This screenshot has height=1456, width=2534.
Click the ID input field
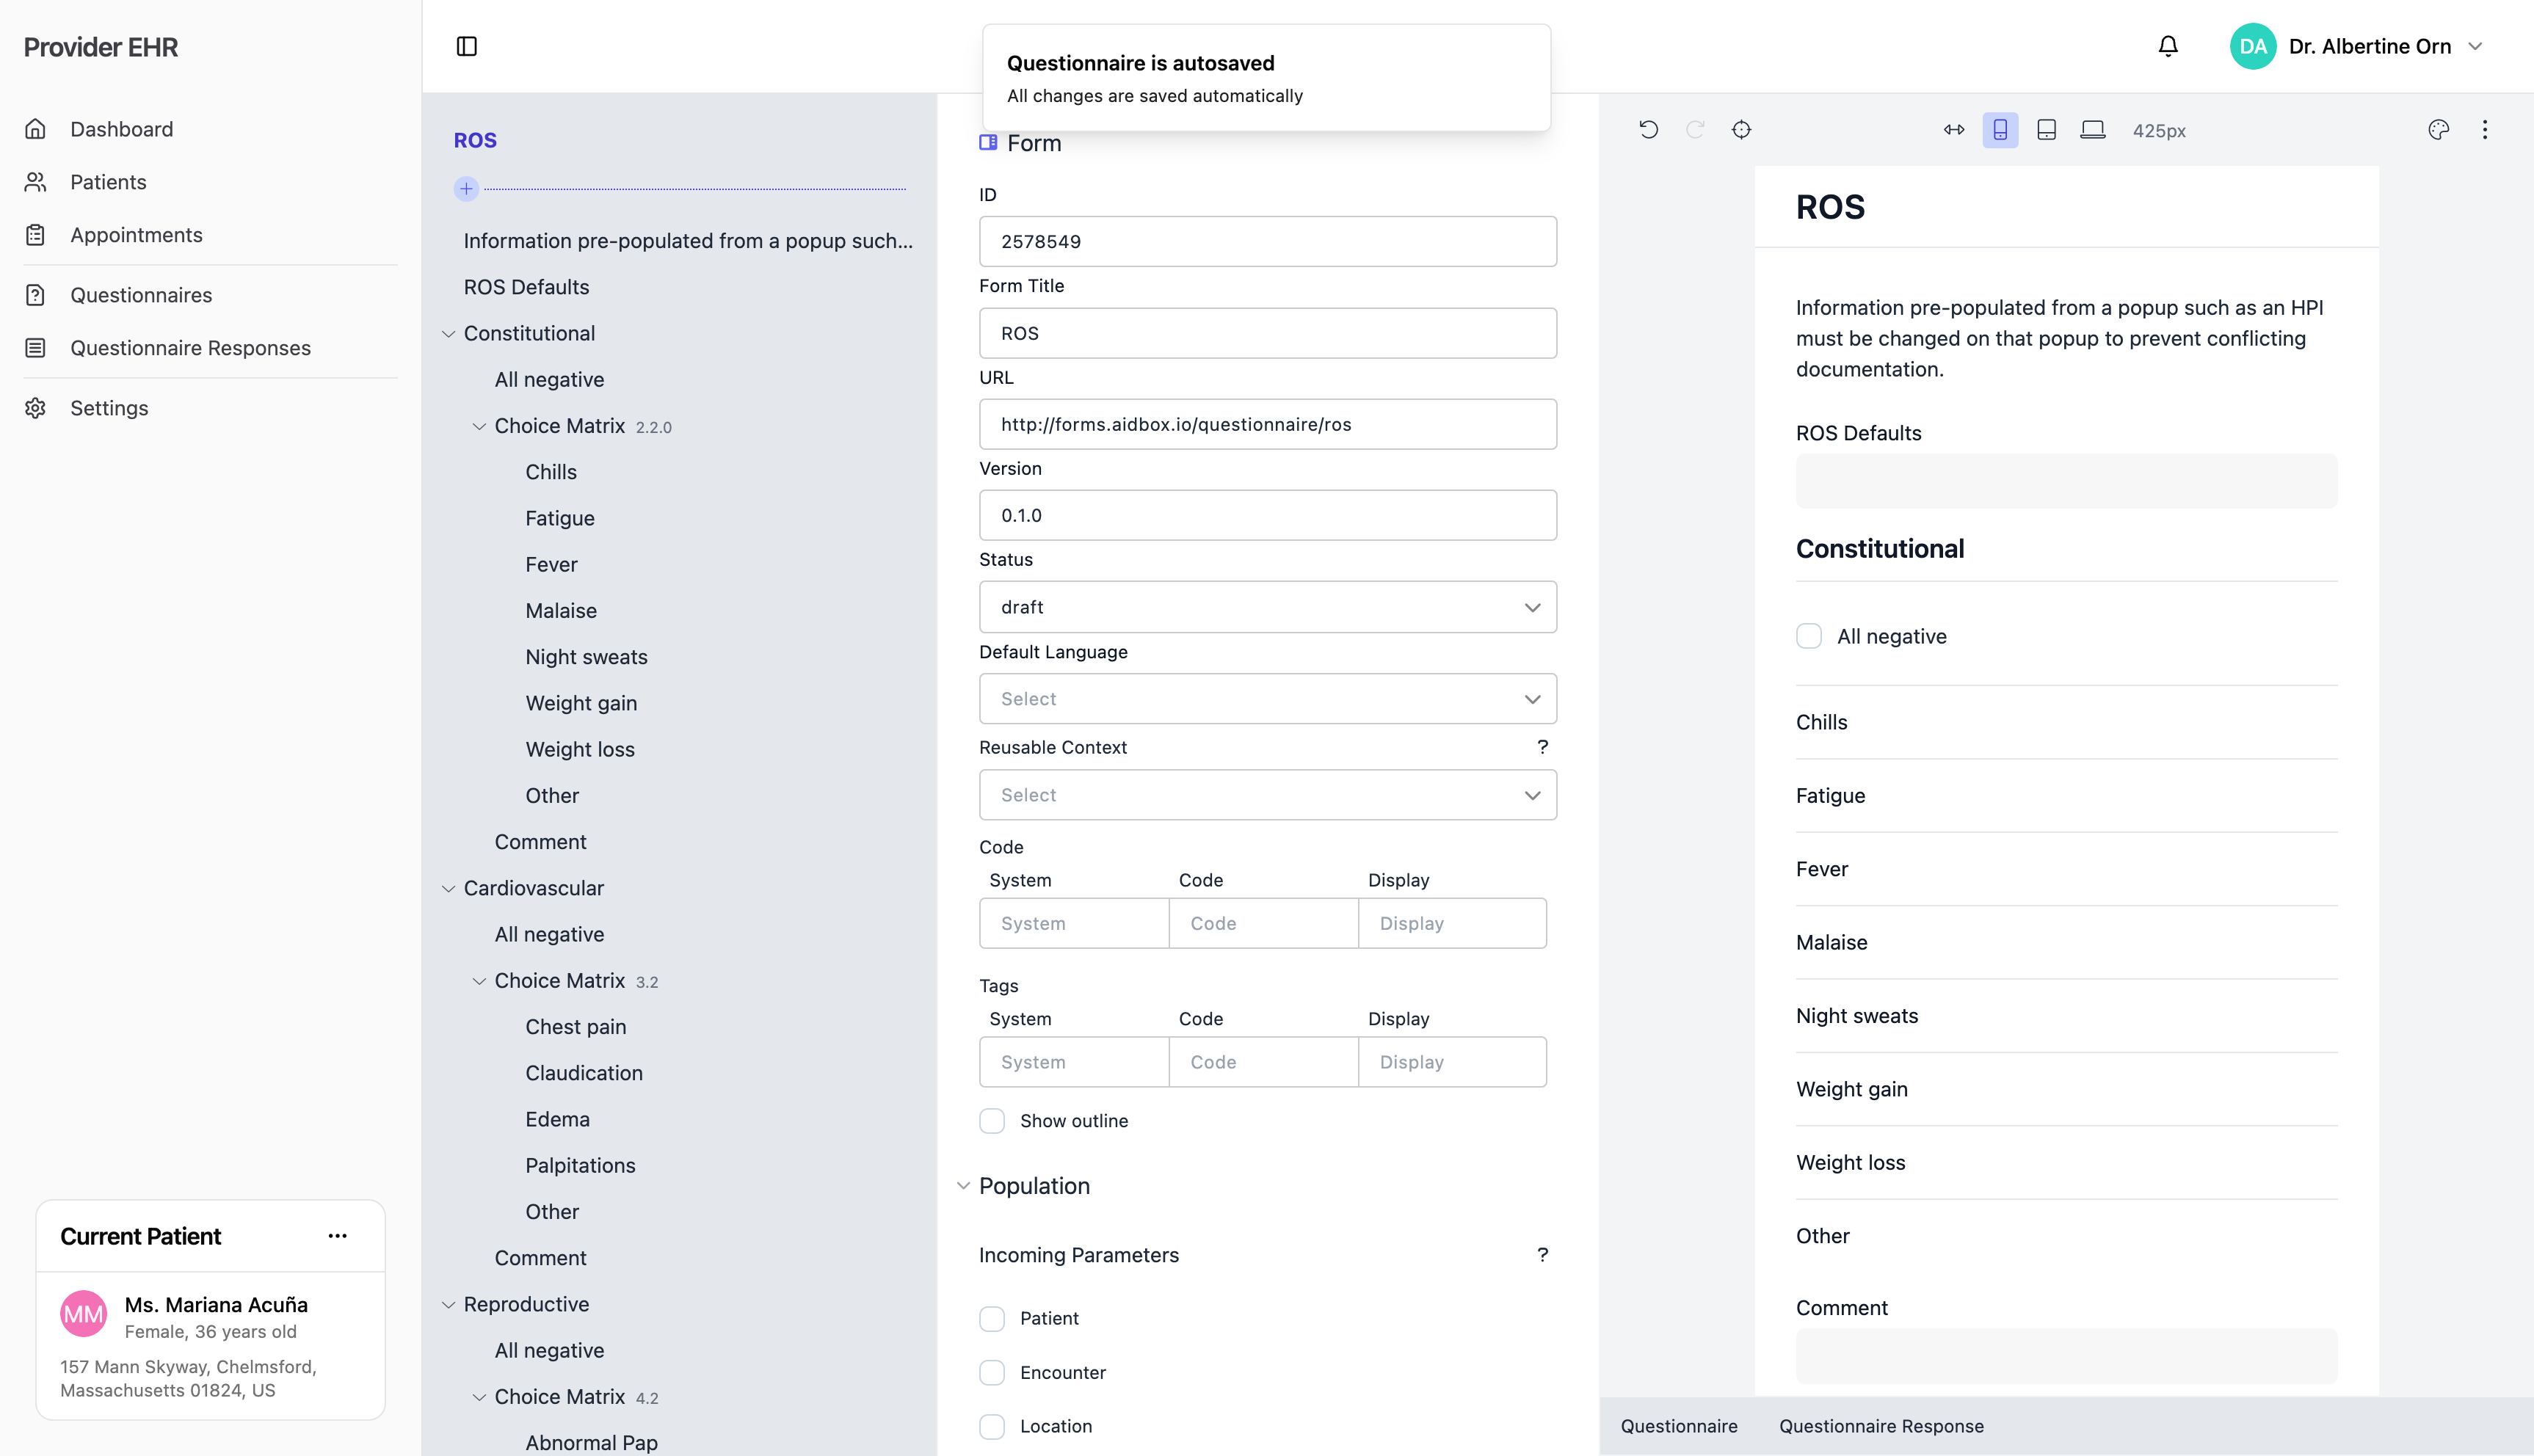click(1268, 241)
